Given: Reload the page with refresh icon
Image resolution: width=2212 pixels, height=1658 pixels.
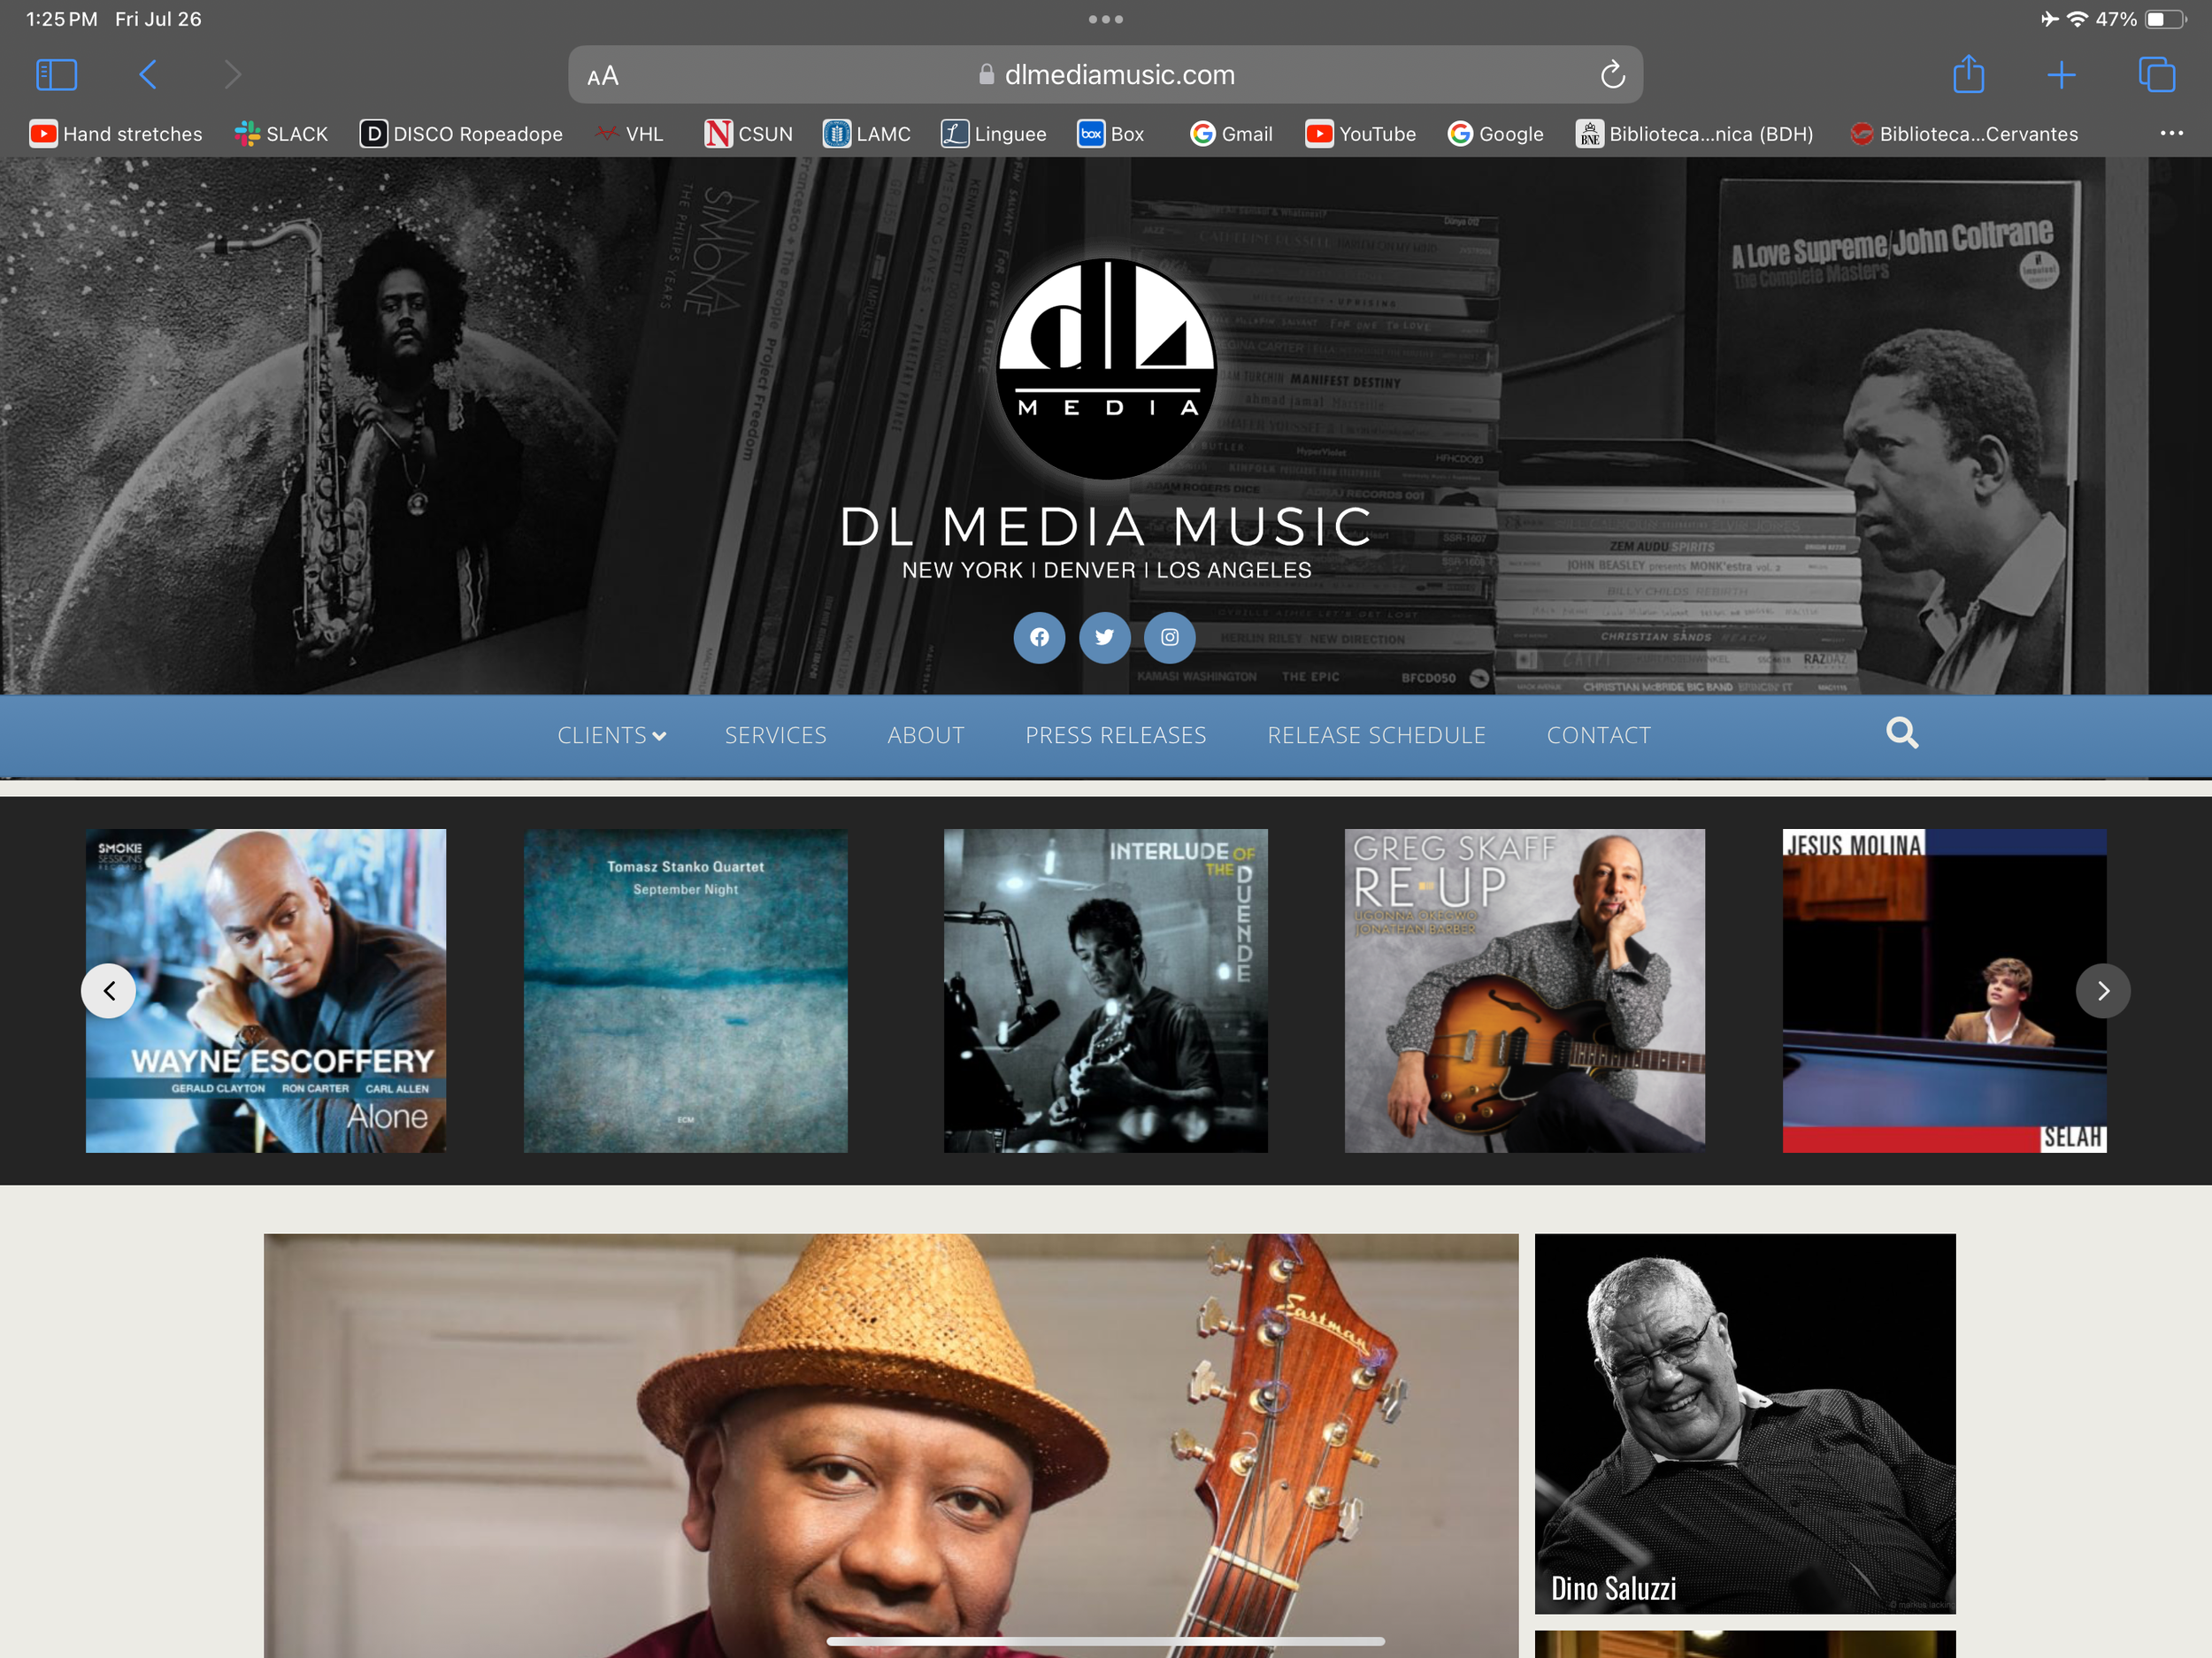Looking at the screenshot, I should (1612, 74).
